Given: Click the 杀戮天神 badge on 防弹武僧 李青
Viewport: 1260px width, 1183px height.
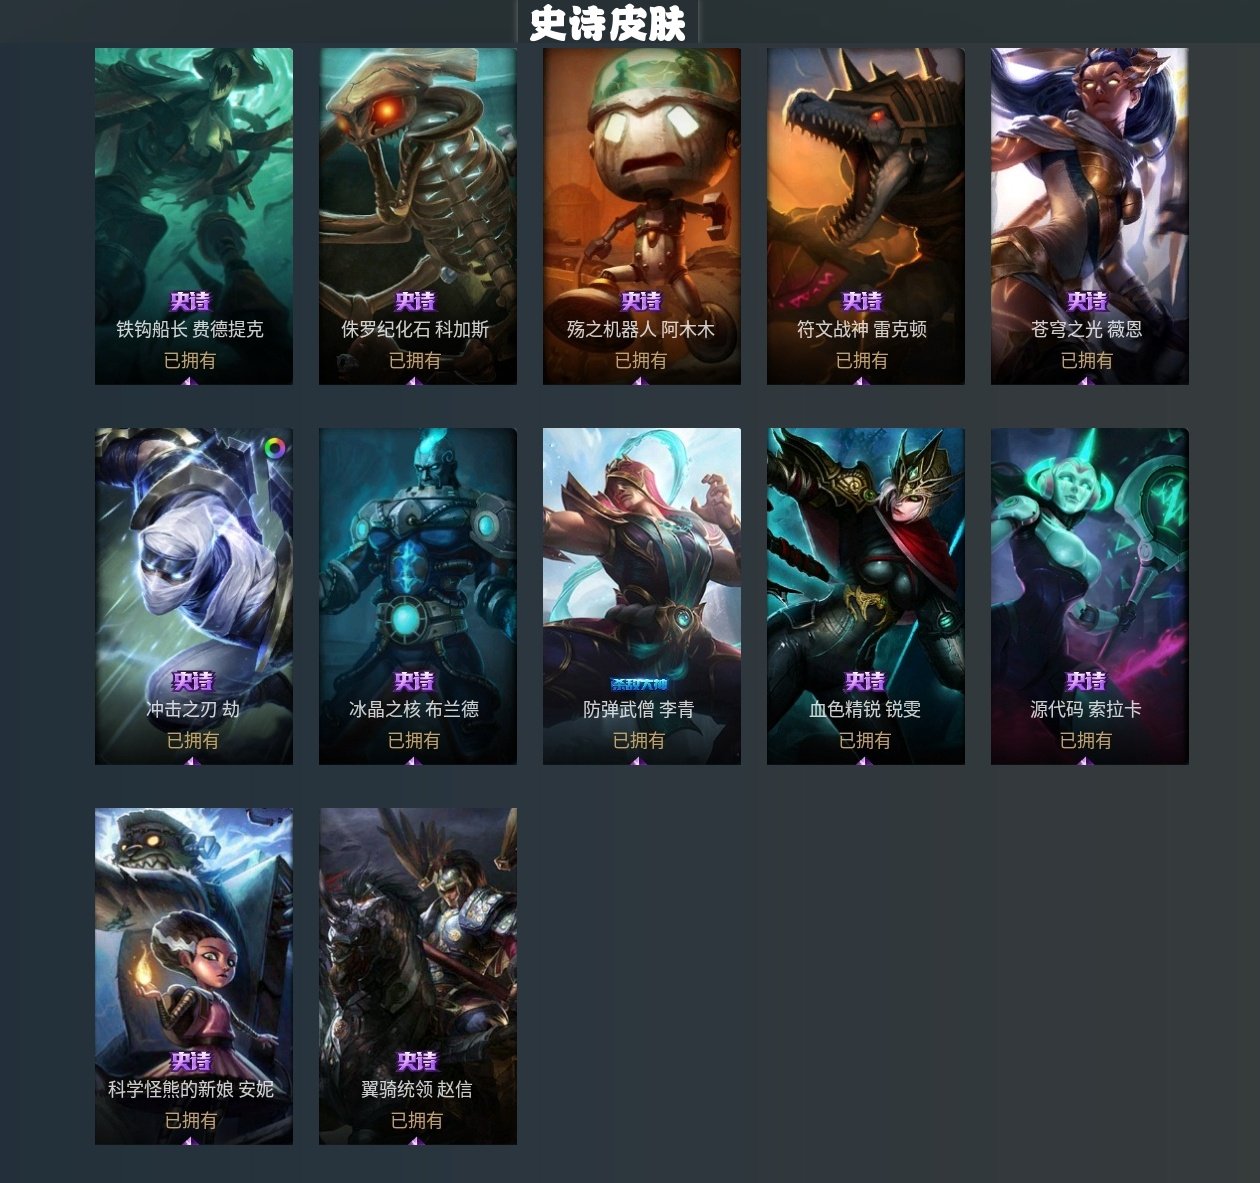Looking at the screenshot, I should [x=639, y=684].
